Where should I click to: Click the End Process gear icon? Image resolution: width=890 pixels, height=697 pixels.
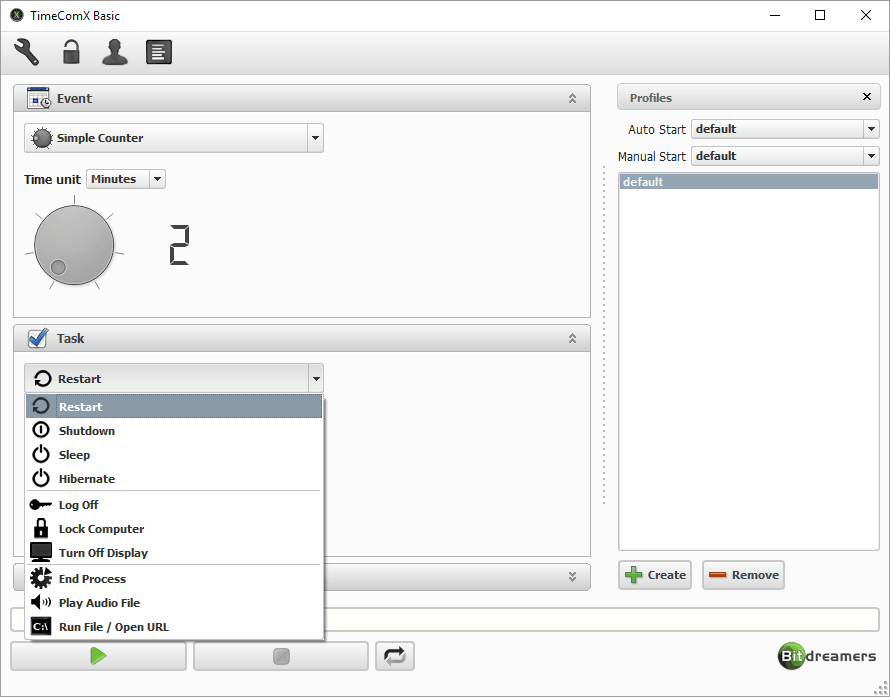pos(41,578)
